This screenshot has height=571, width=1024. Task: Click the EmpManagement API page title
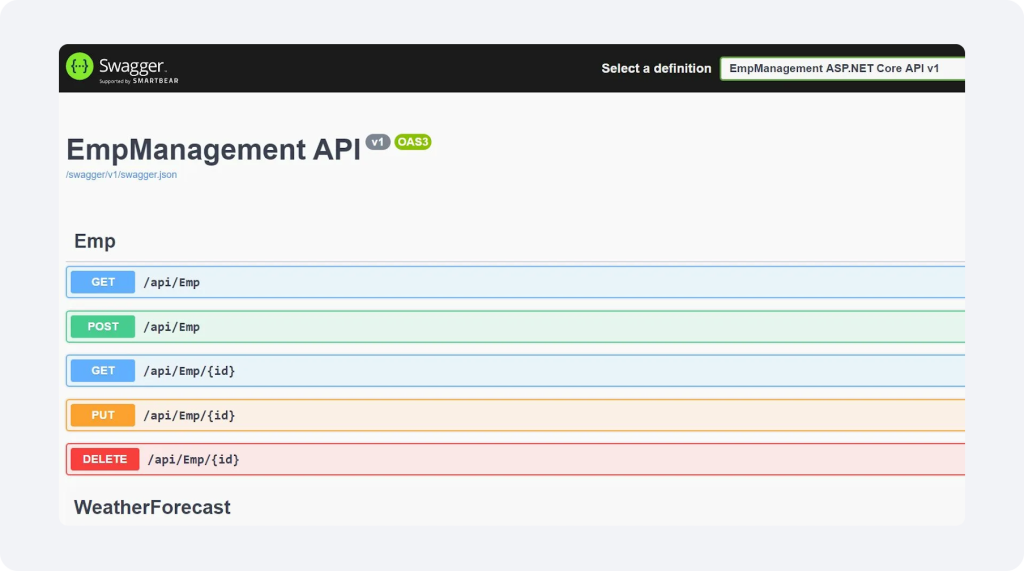(213, 150)
